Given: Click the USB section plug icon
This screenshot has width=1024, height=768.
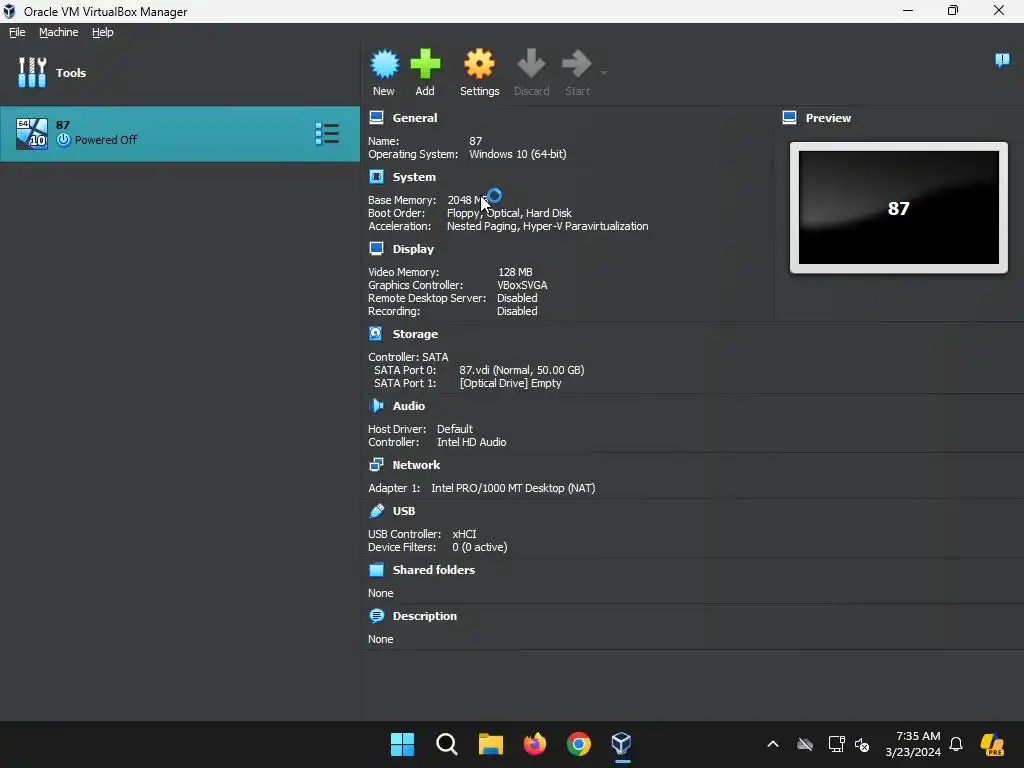Looking at the screenshot, I should pyautogui.click(x=376, y=511).
